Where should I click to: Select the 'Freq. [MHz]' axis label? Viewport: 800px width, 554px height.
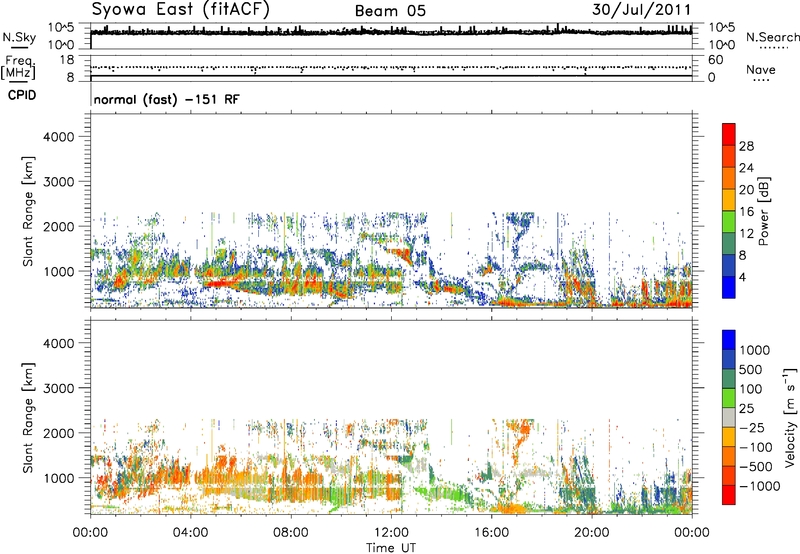click(x=19, y=67)
